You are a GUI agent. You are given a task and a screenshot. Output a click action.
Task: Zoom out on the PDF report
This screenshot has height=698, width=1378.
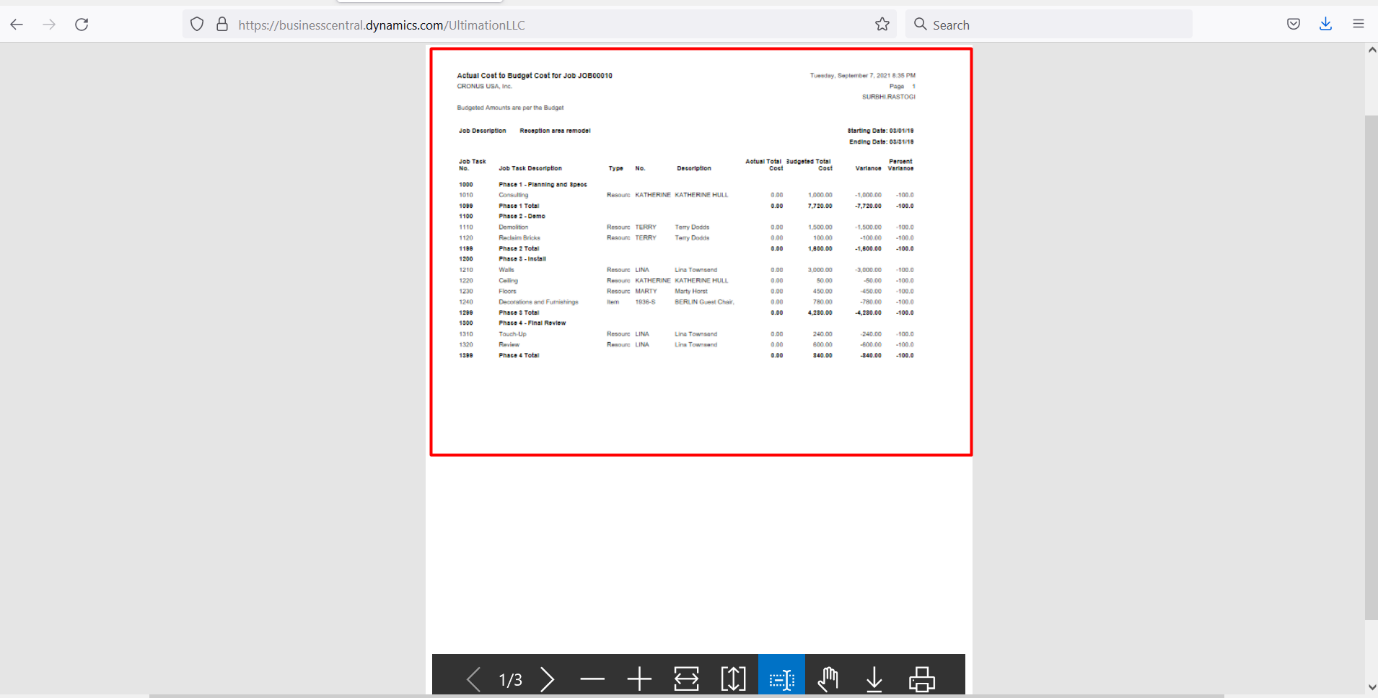click(x=593, y=679)
